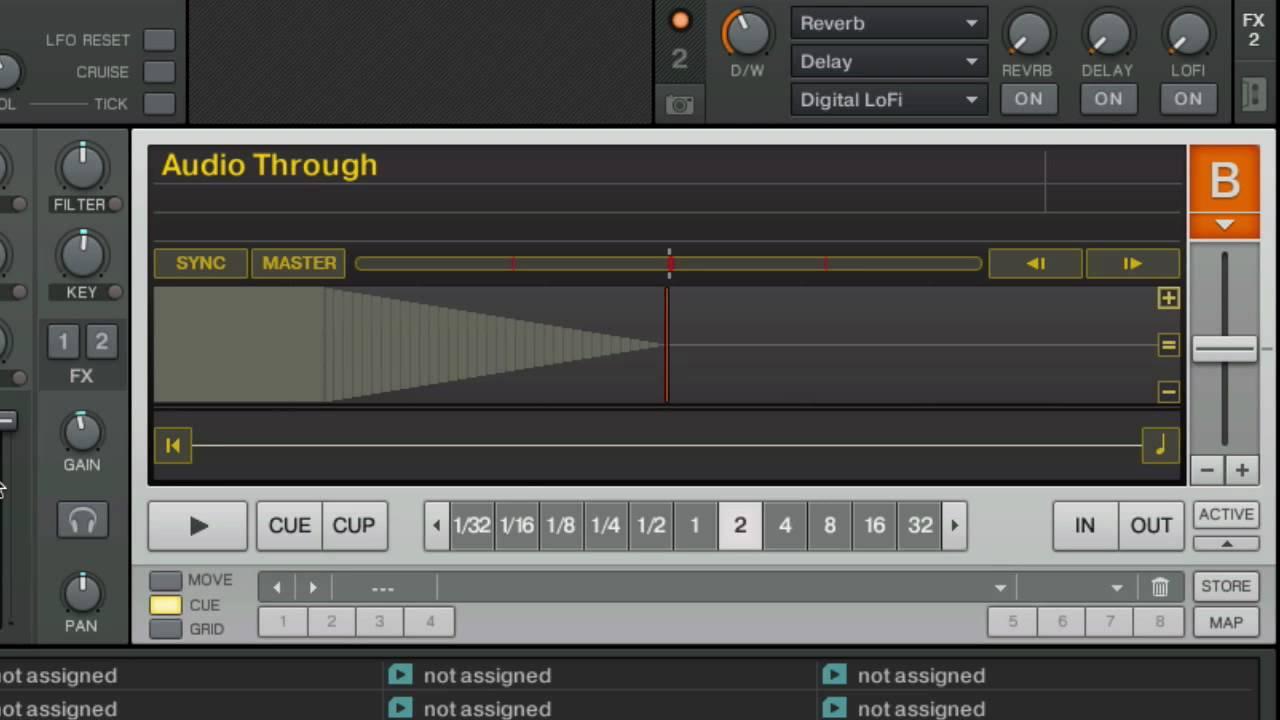Image resolution: width=1280 pixels, height=720 pixels.
Task: Click the tempo bend right arrow
Action: click(x=1132, y=263)
